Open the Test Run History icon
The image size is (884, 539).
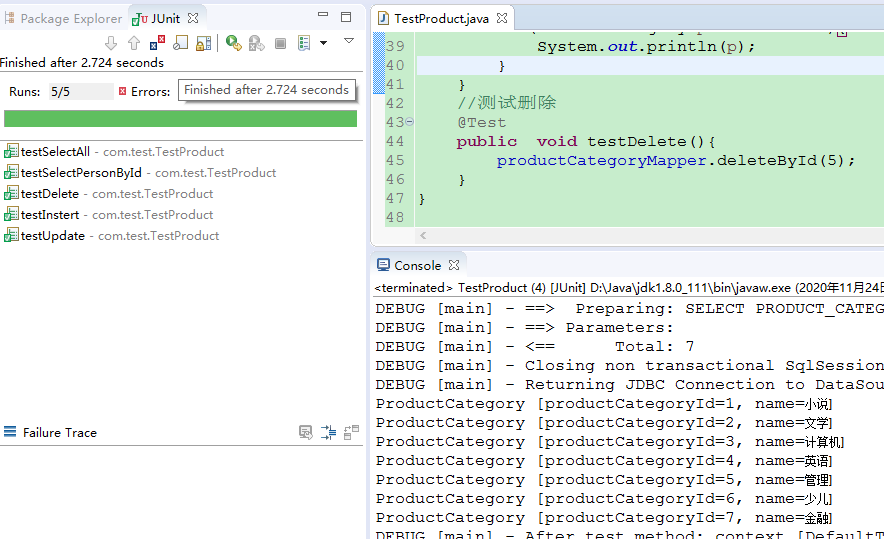(x=304, y=43)
